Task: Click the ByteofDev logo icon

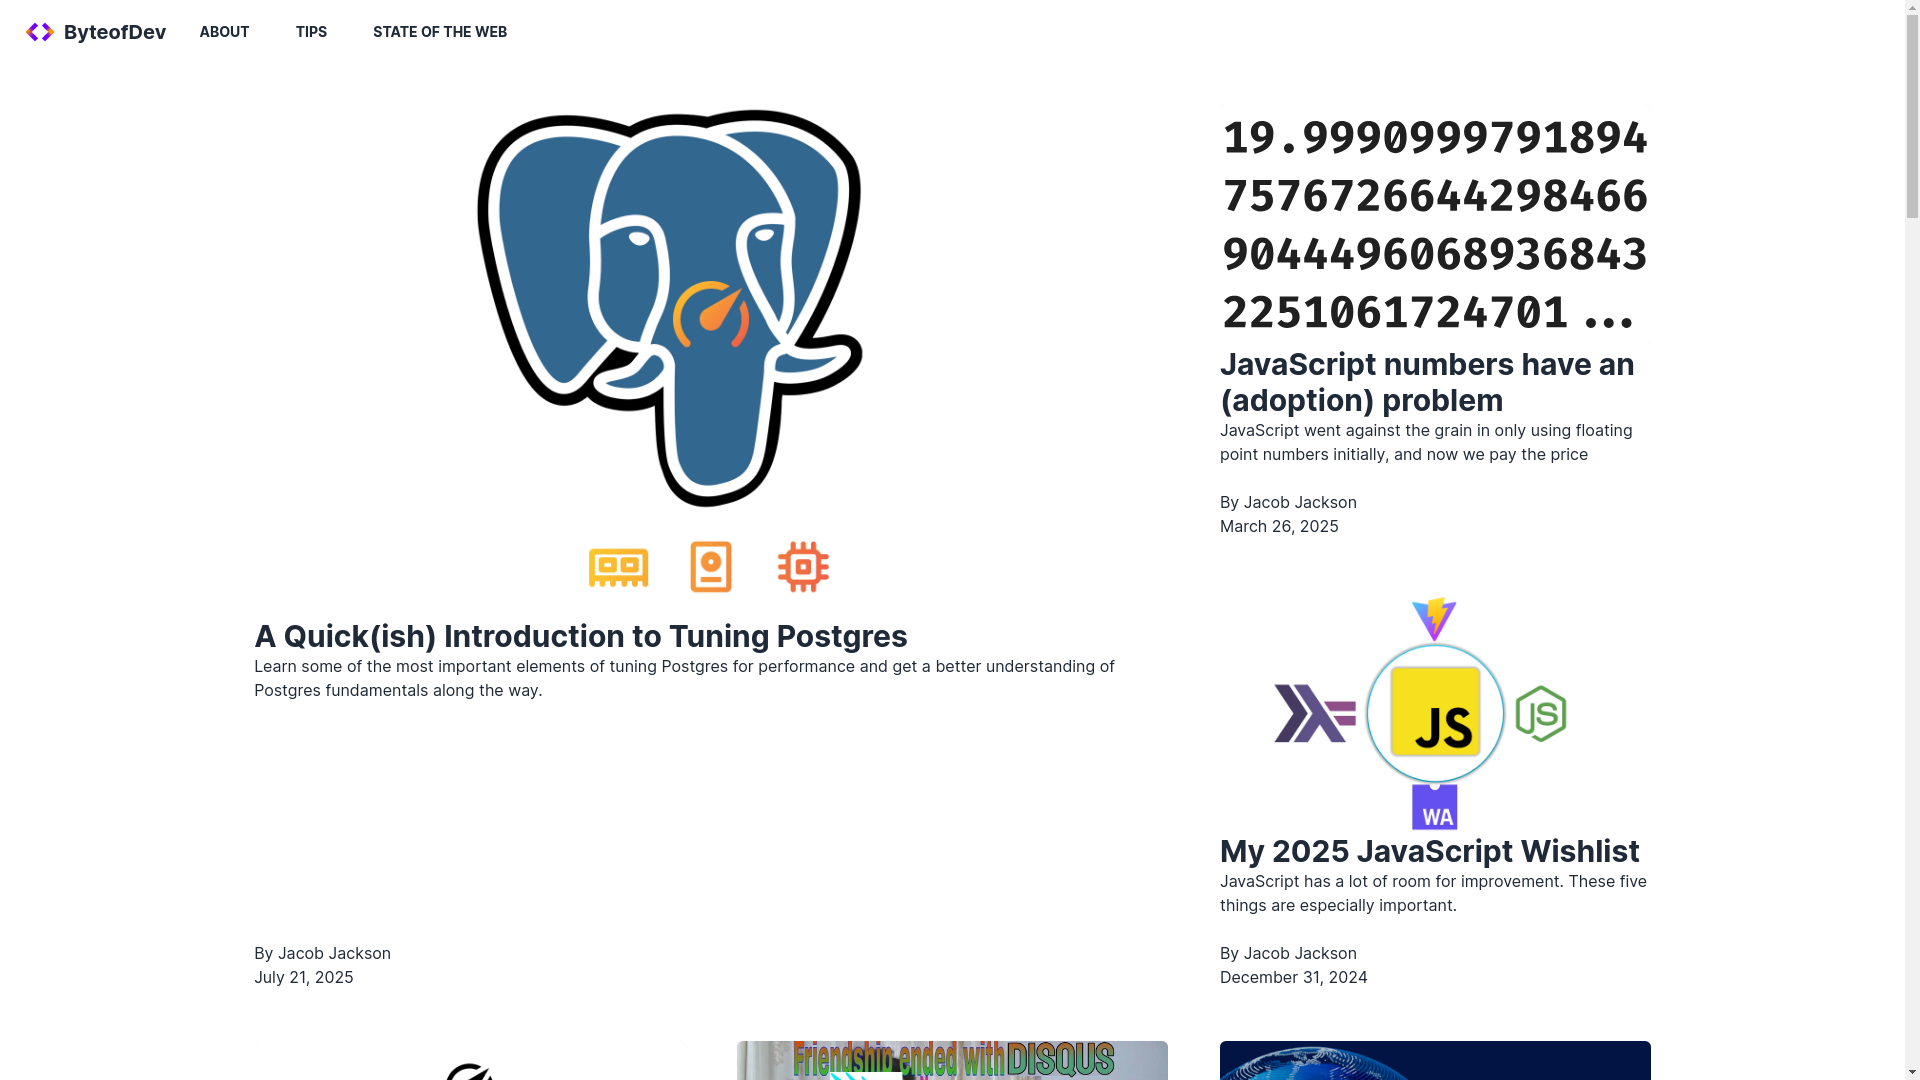Action: pos(40,32)
